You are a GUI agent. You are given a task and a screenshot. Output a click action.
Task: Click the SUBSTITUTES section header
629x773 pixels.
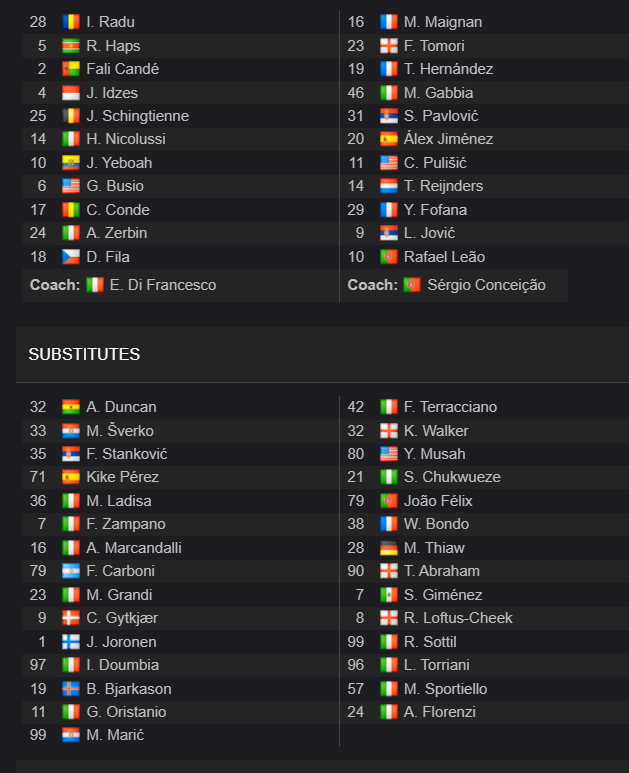84,354
